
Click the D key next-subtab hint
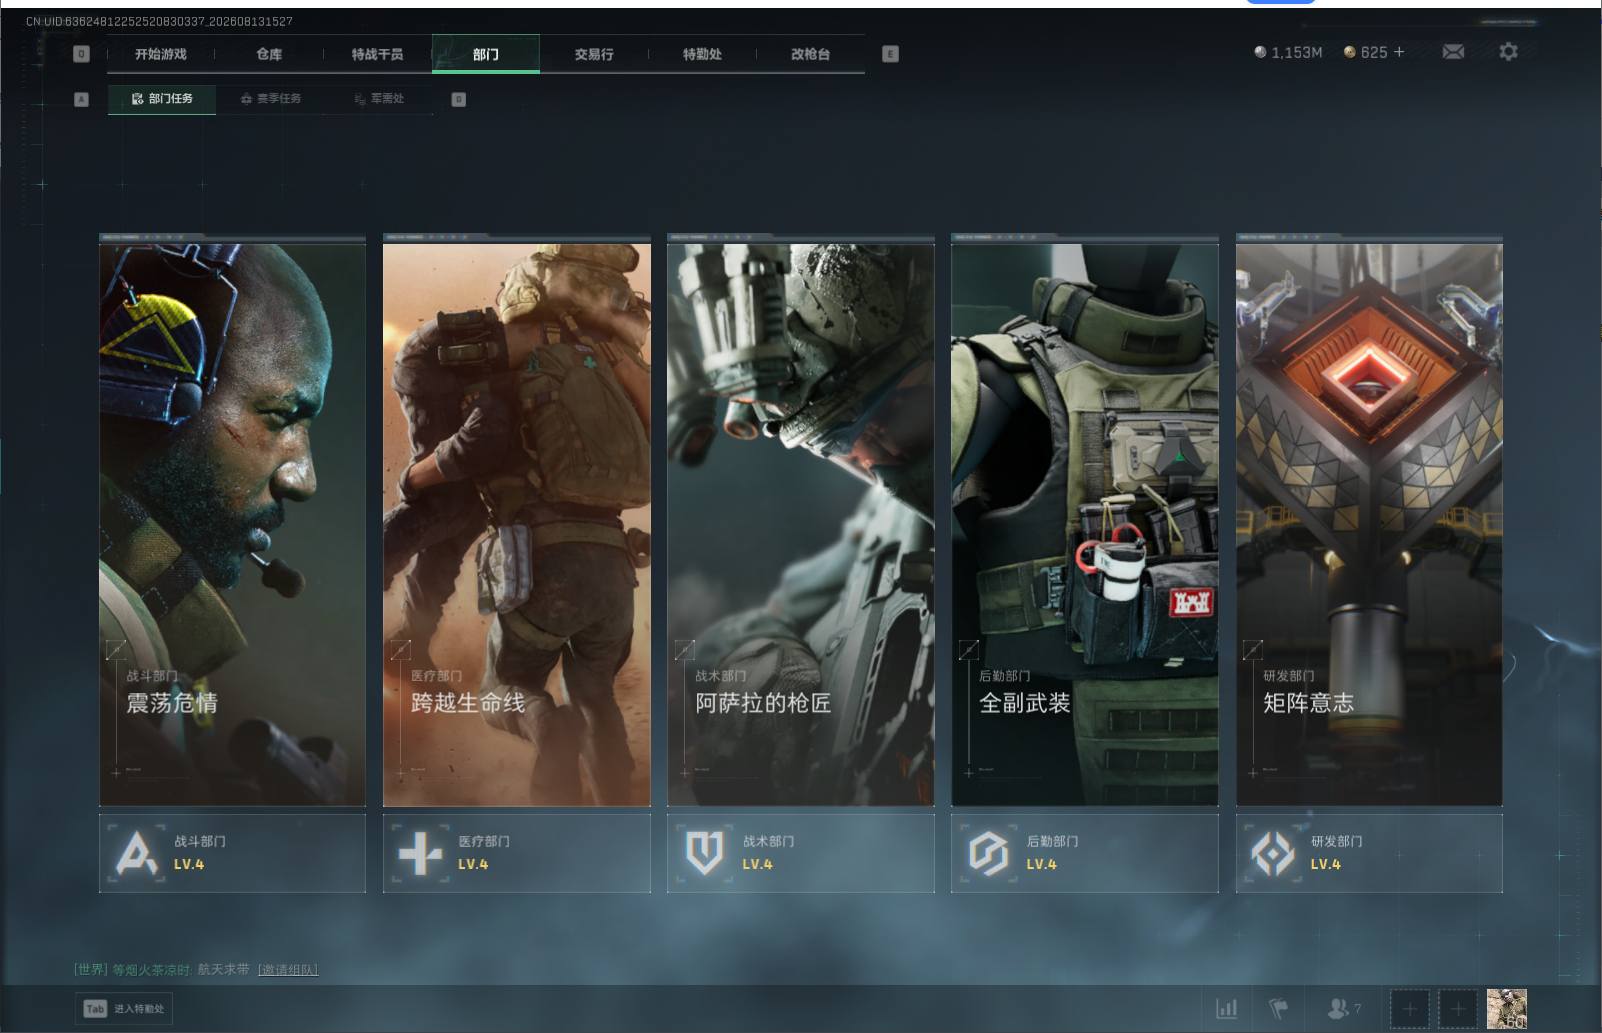click(458, 99)
